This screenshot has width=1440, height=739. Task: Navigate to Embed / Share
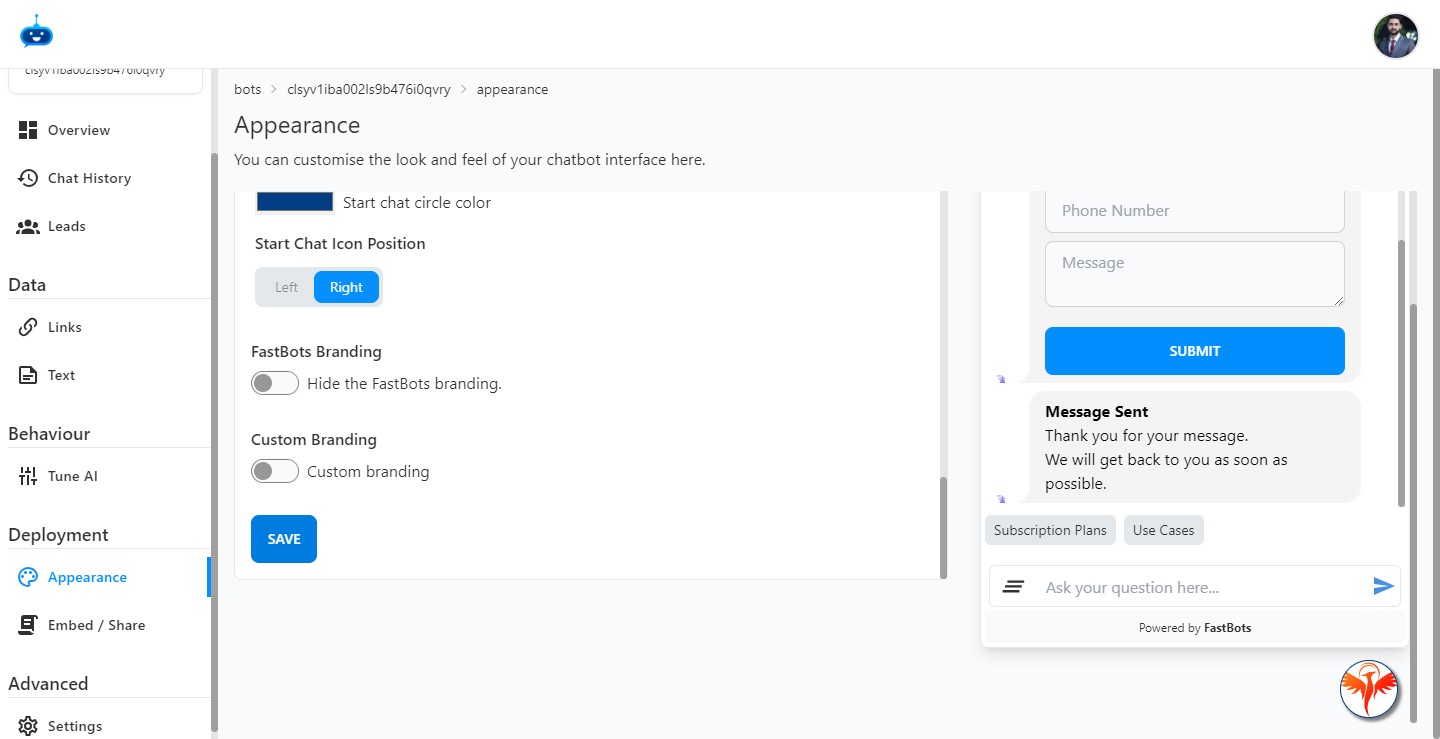coord(97,624)
